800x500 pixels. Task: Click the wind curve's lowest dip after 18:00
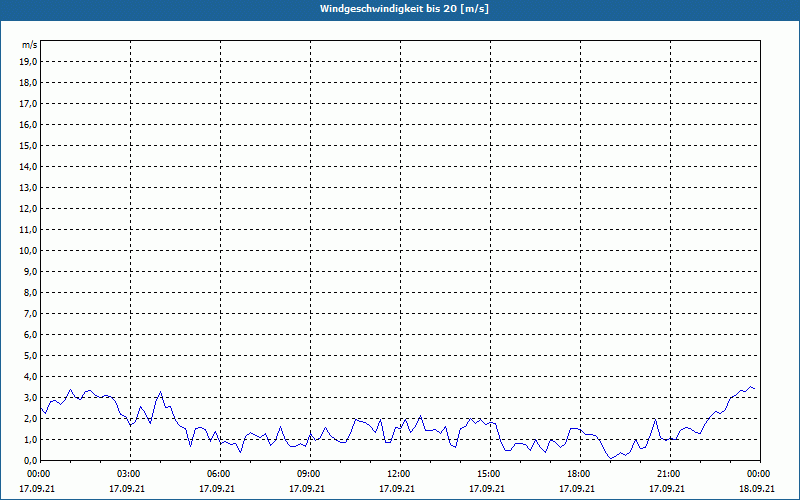point(610,458)
